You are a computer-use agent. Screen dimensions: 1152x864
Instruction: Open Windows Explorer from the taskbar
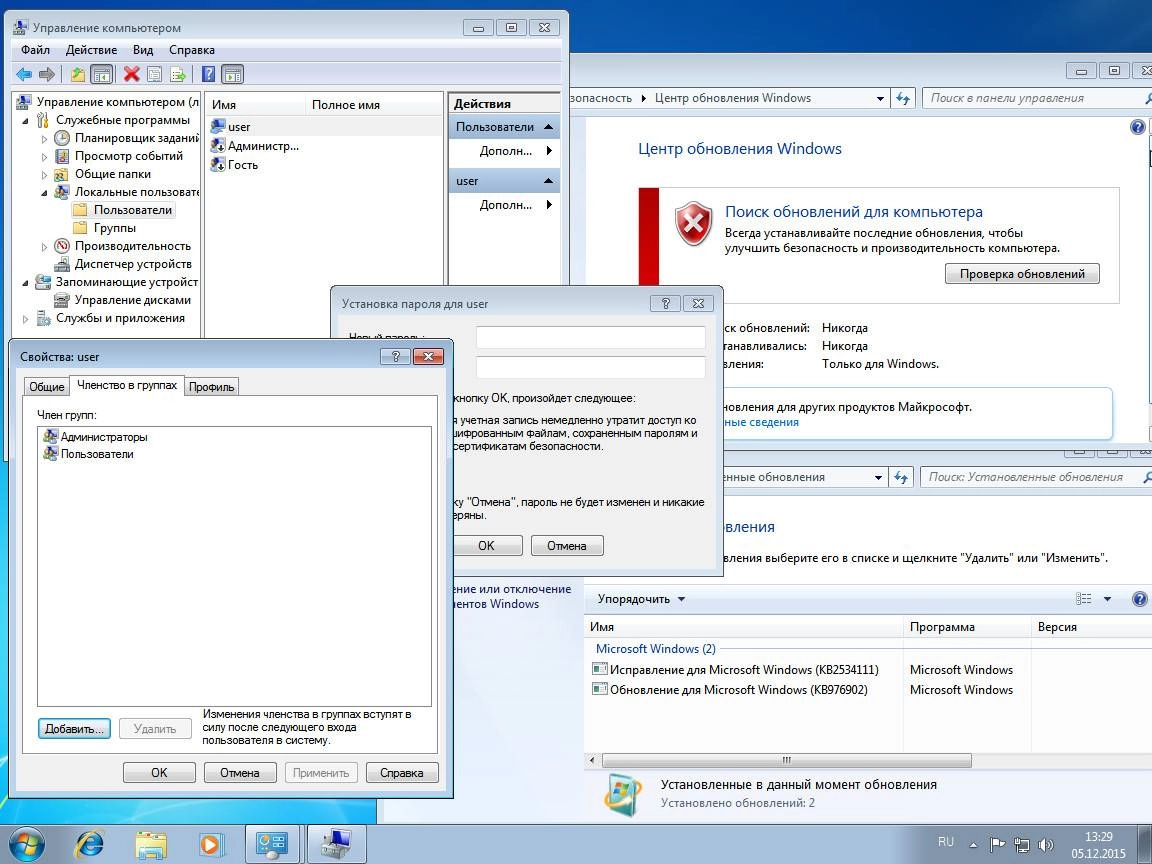click(x=151, y=844)
